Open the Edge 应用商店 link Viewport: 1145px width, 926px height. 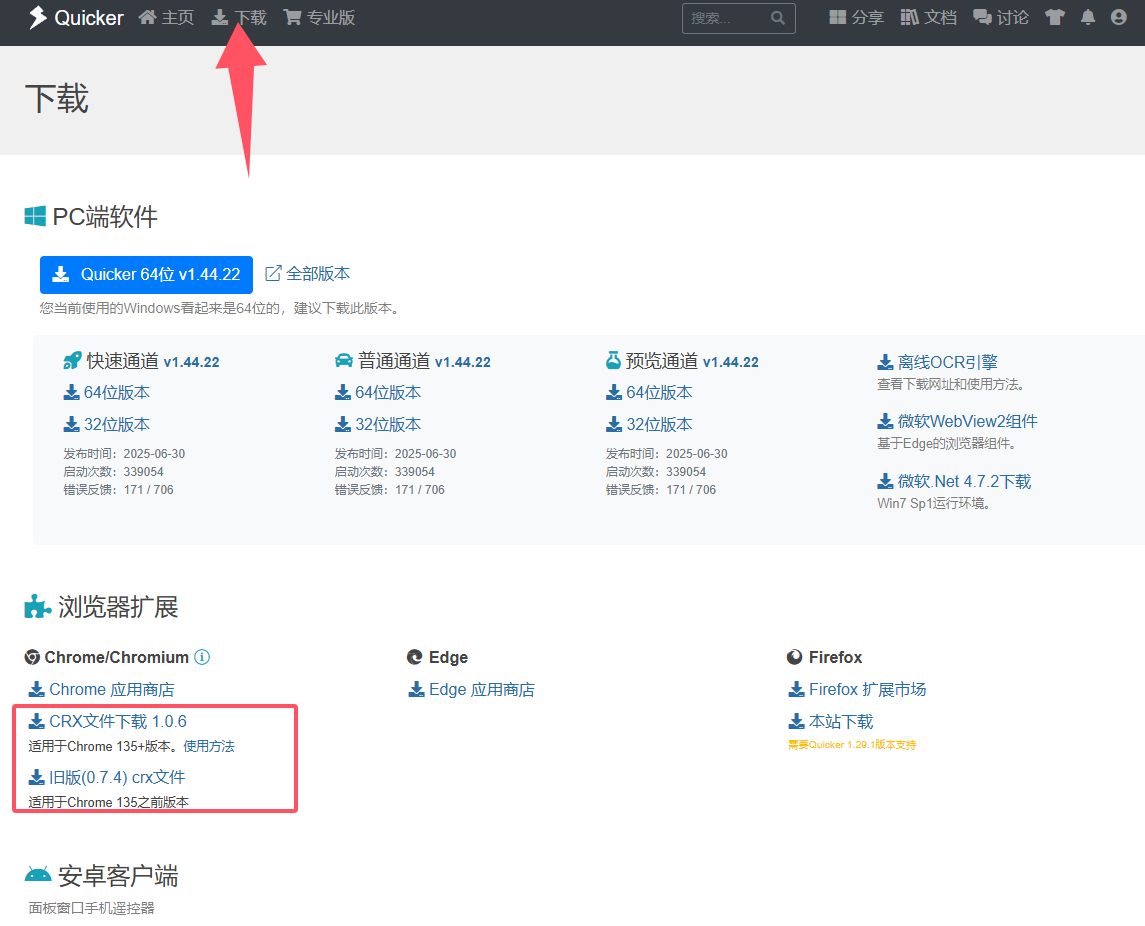pos(472,690)
